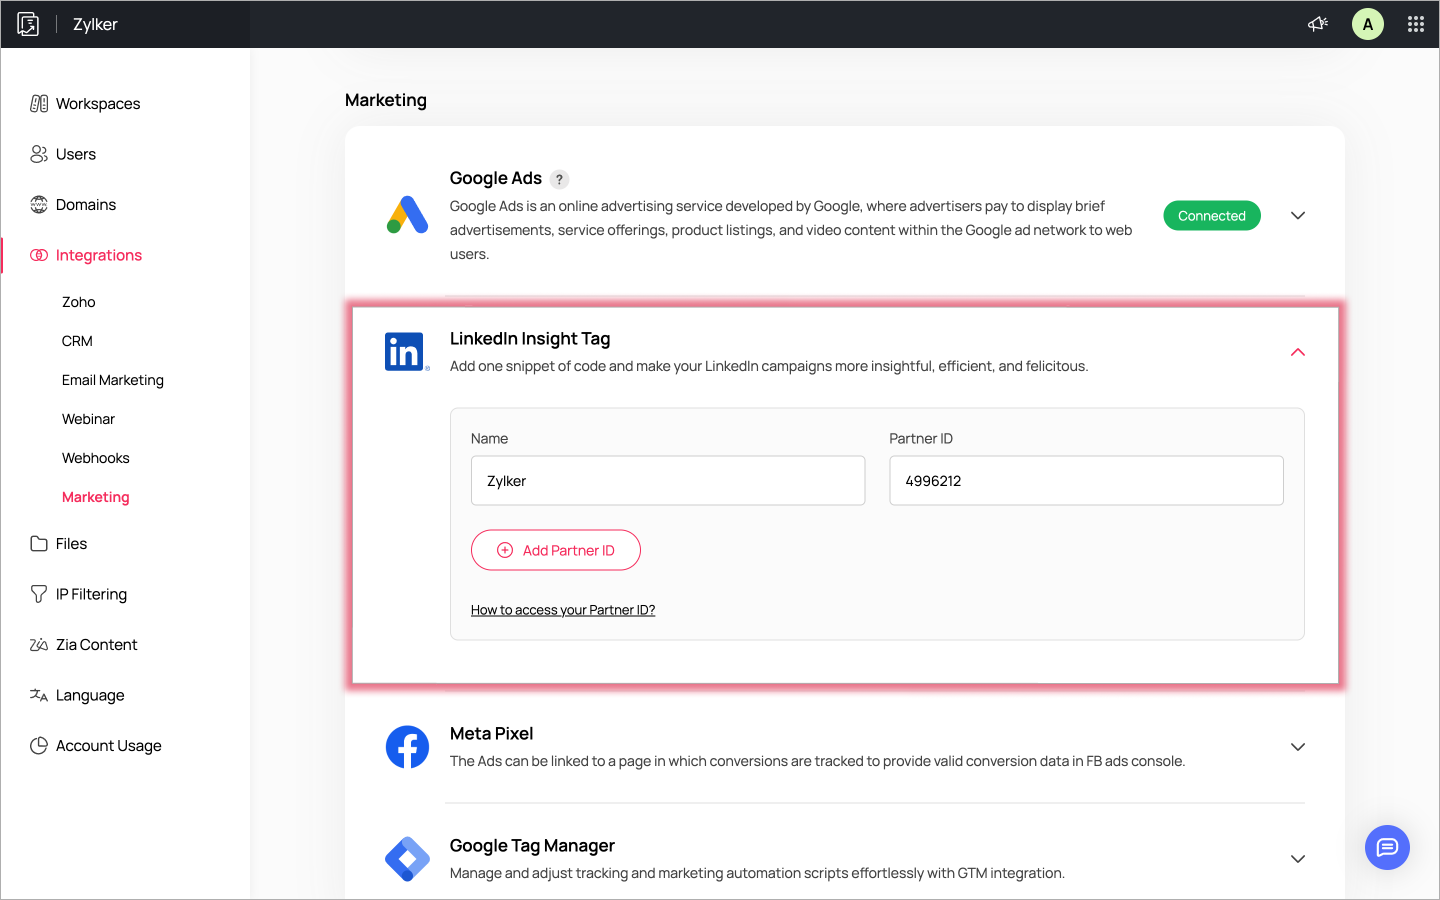Click the Files folder icon

[x=39, y=544]
